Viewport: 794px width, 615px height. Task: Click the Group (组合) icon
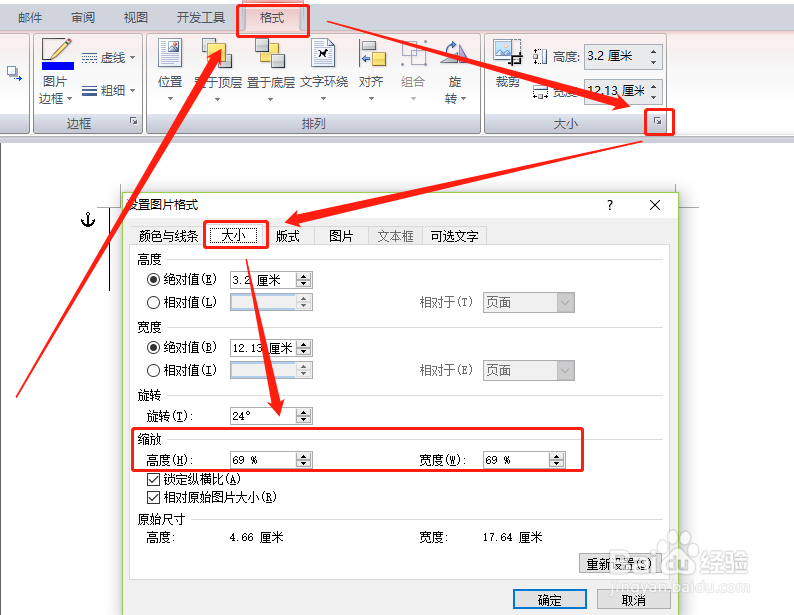(x=413, y=53)
